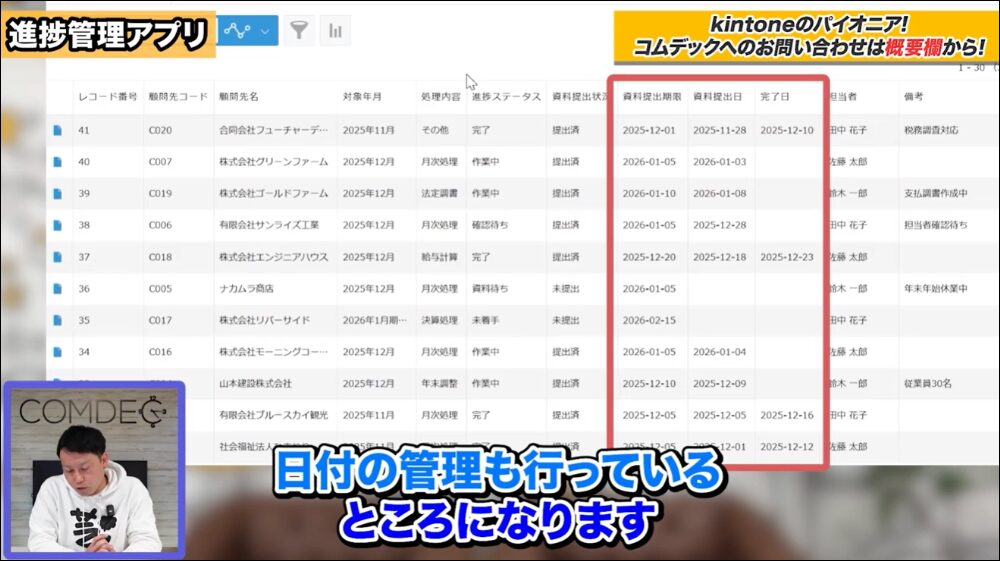The image size is (1000, 561).
Task: Open record 38 details icon
Action: pos(57,225)
